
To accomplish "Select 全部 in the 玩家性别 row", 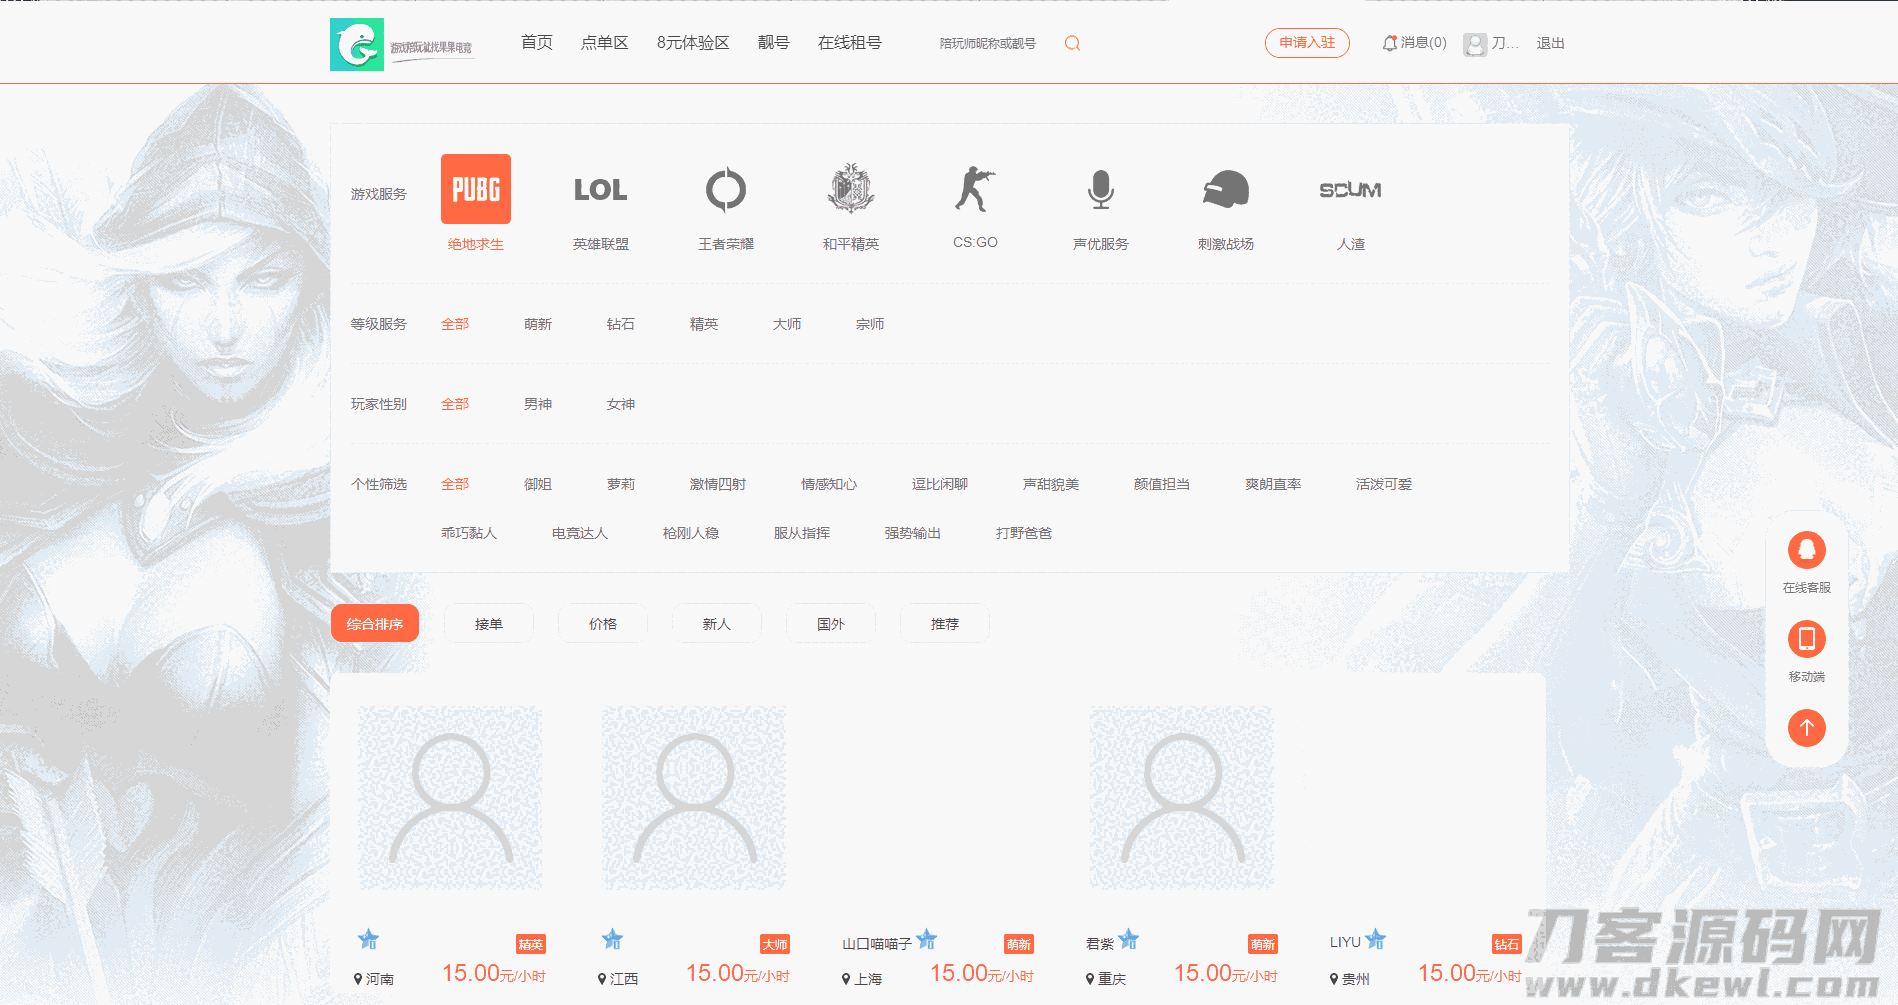I will tap(455, 404).
